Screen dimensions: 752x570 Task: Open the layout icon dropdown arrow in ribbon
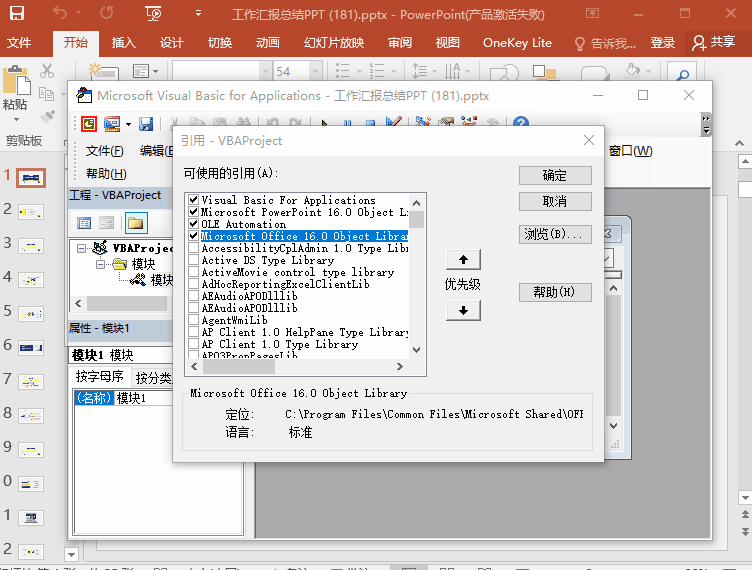pos(155,72)
